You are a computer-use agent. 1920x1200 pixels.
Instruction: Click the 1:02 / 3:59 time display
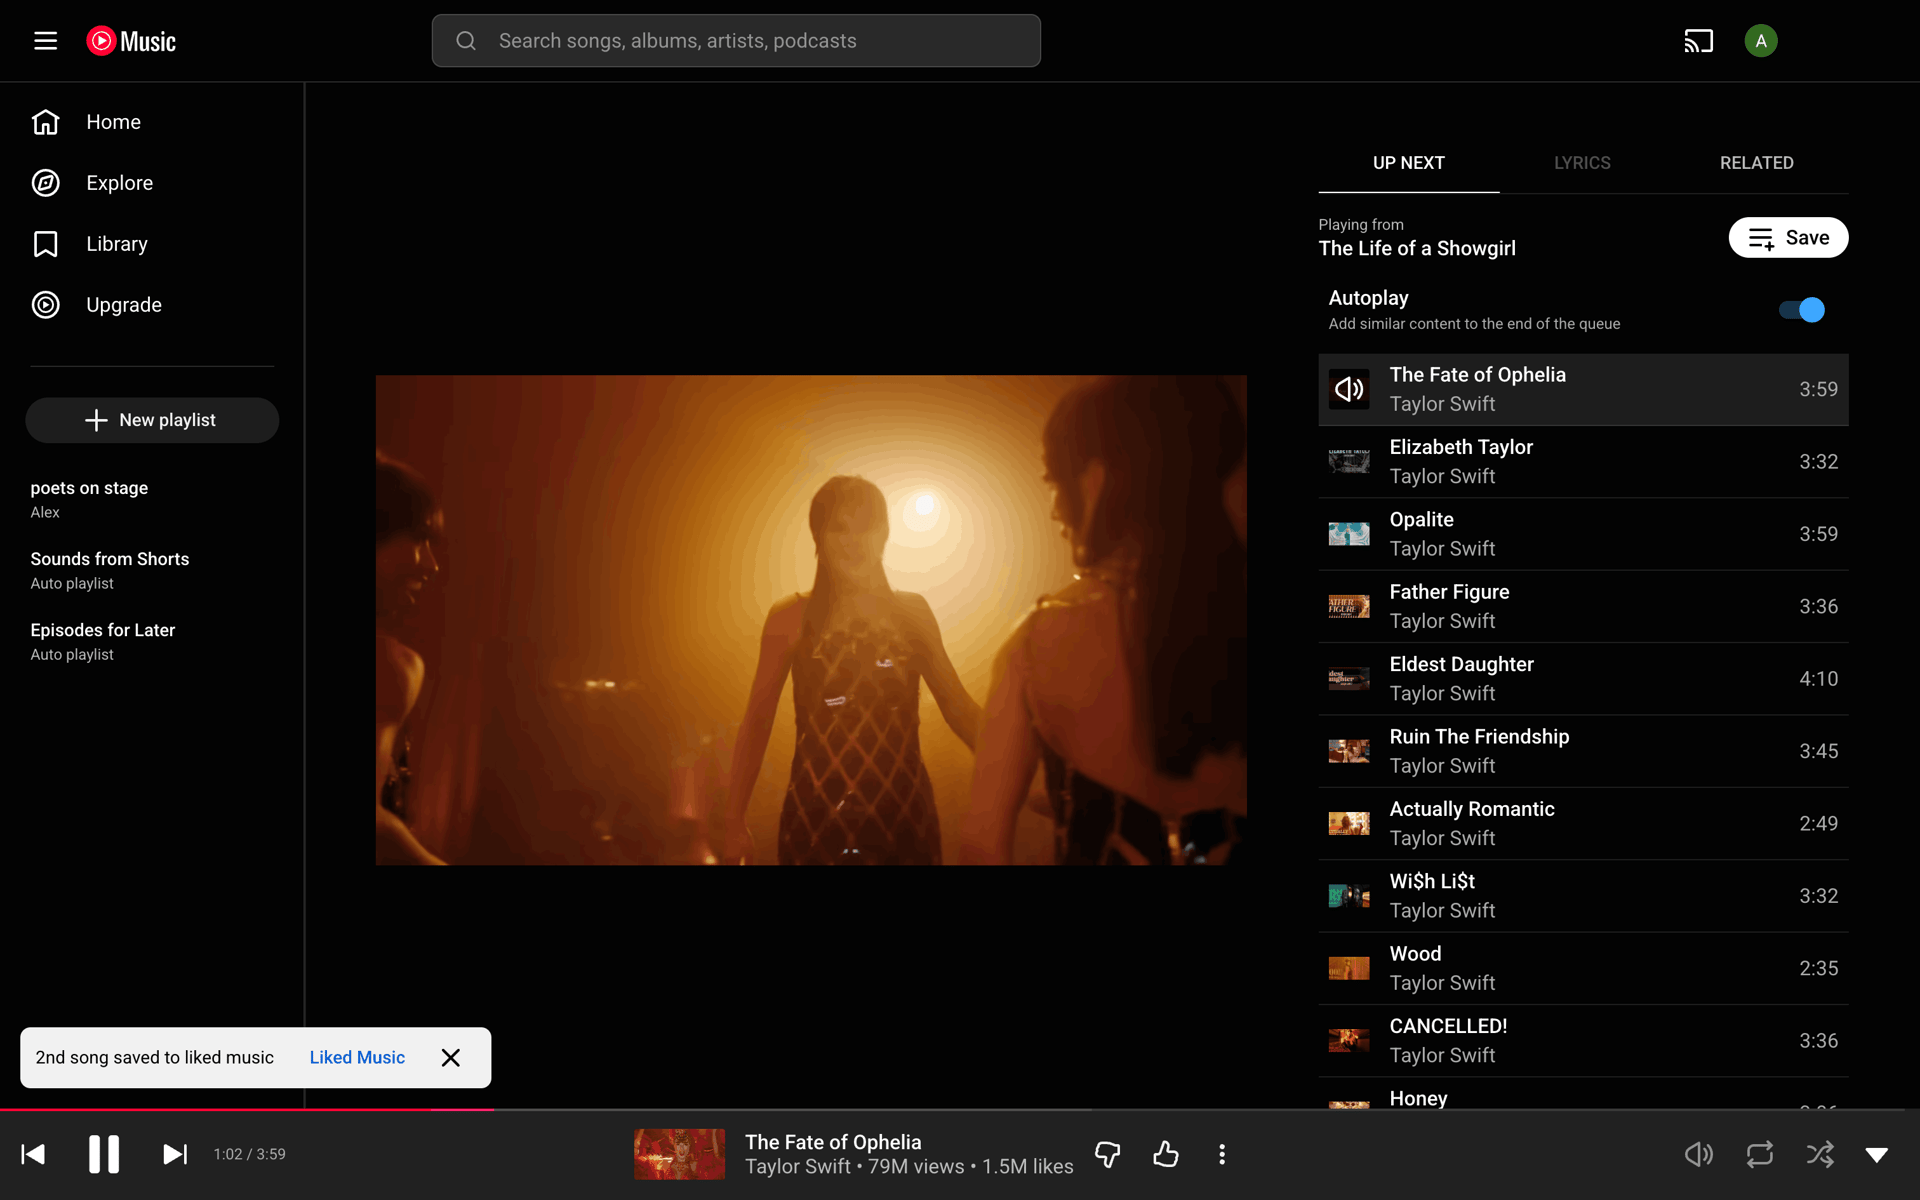coord(250,1154)
